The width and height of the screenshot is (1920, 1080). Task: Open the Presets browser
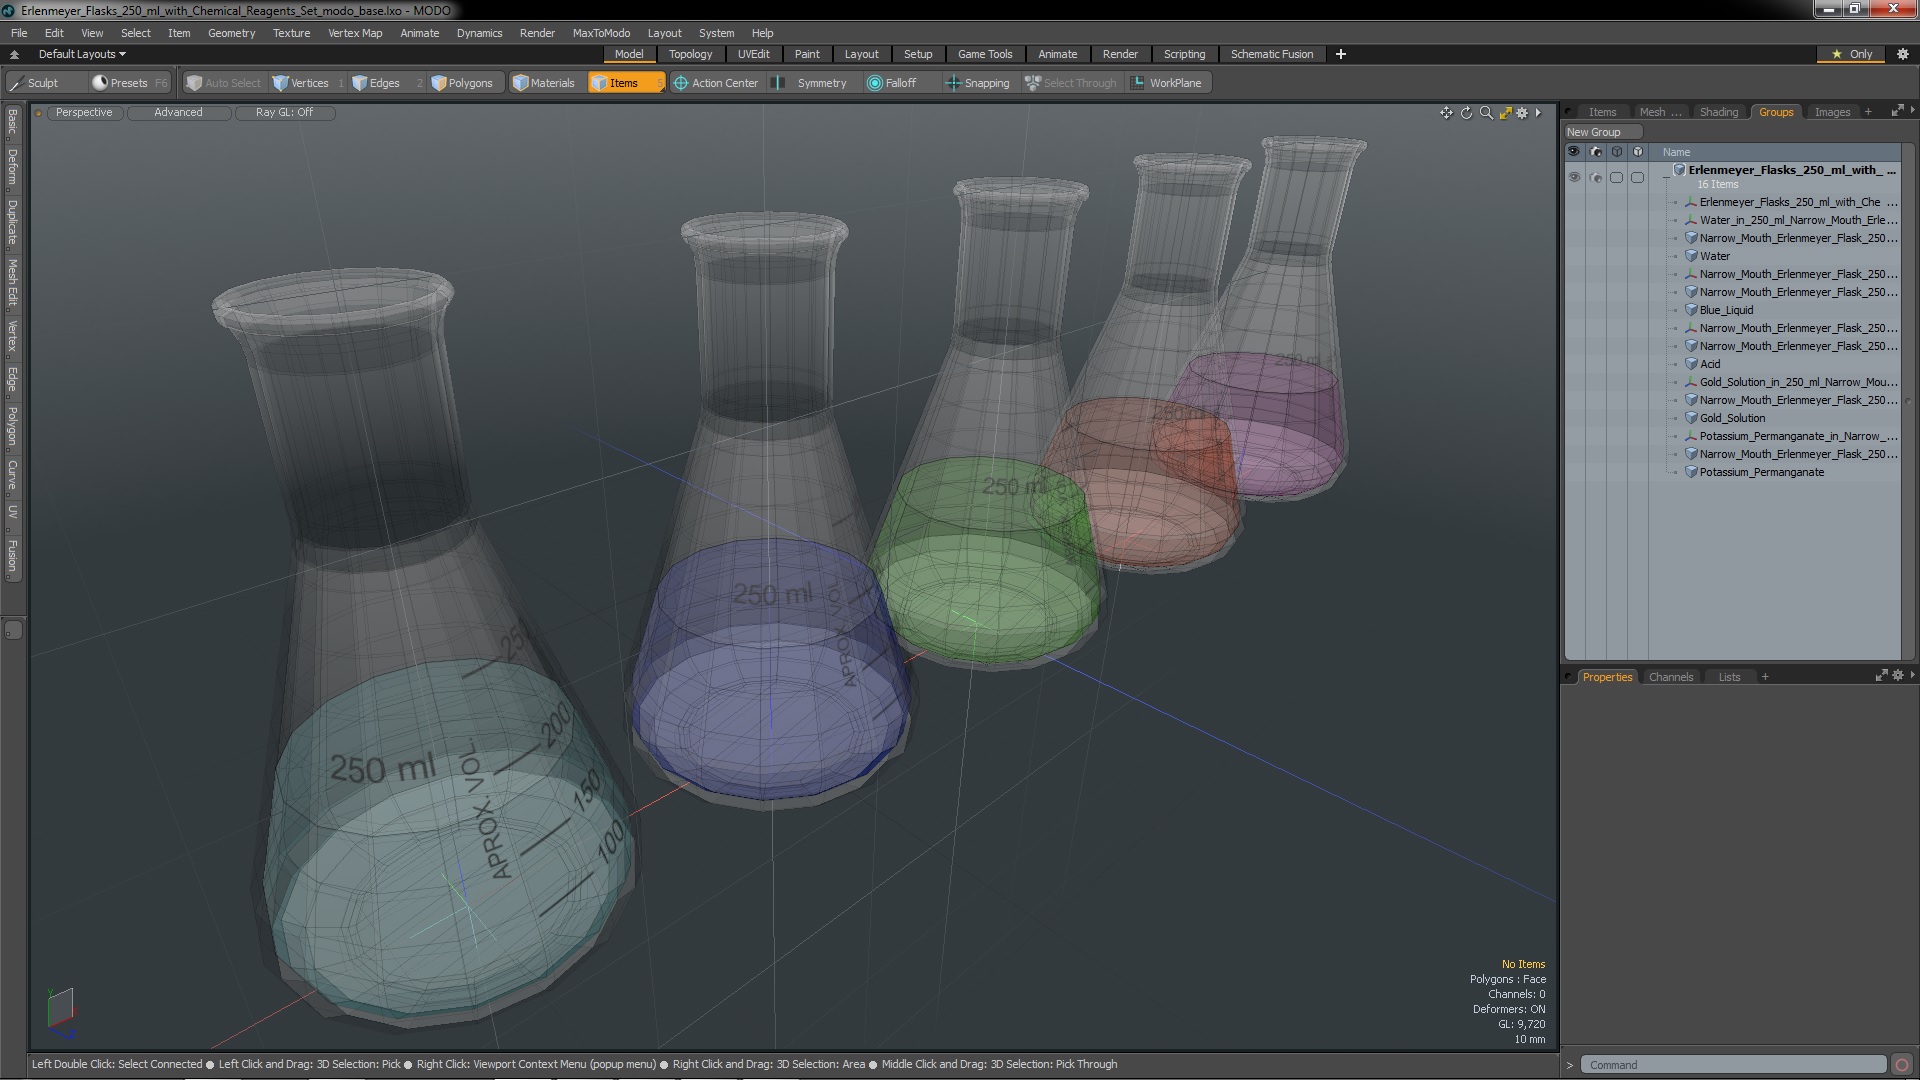coord(129,83)
